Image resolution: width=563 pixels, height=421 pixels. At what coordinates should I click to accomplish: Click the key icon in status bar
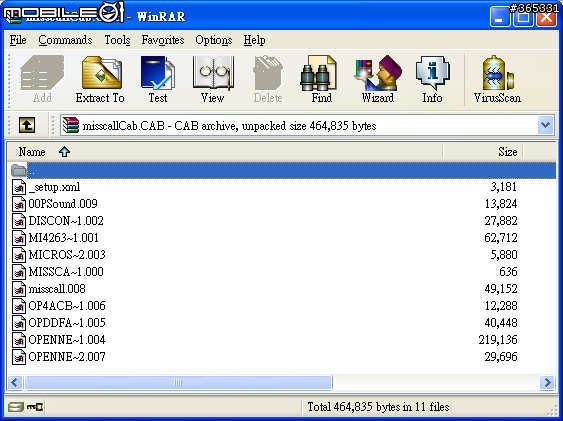35,407
